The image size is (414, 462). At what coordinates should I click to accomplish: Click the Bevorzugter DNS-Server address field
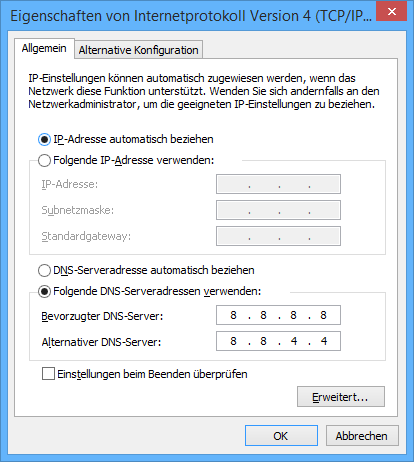[278, 315]
